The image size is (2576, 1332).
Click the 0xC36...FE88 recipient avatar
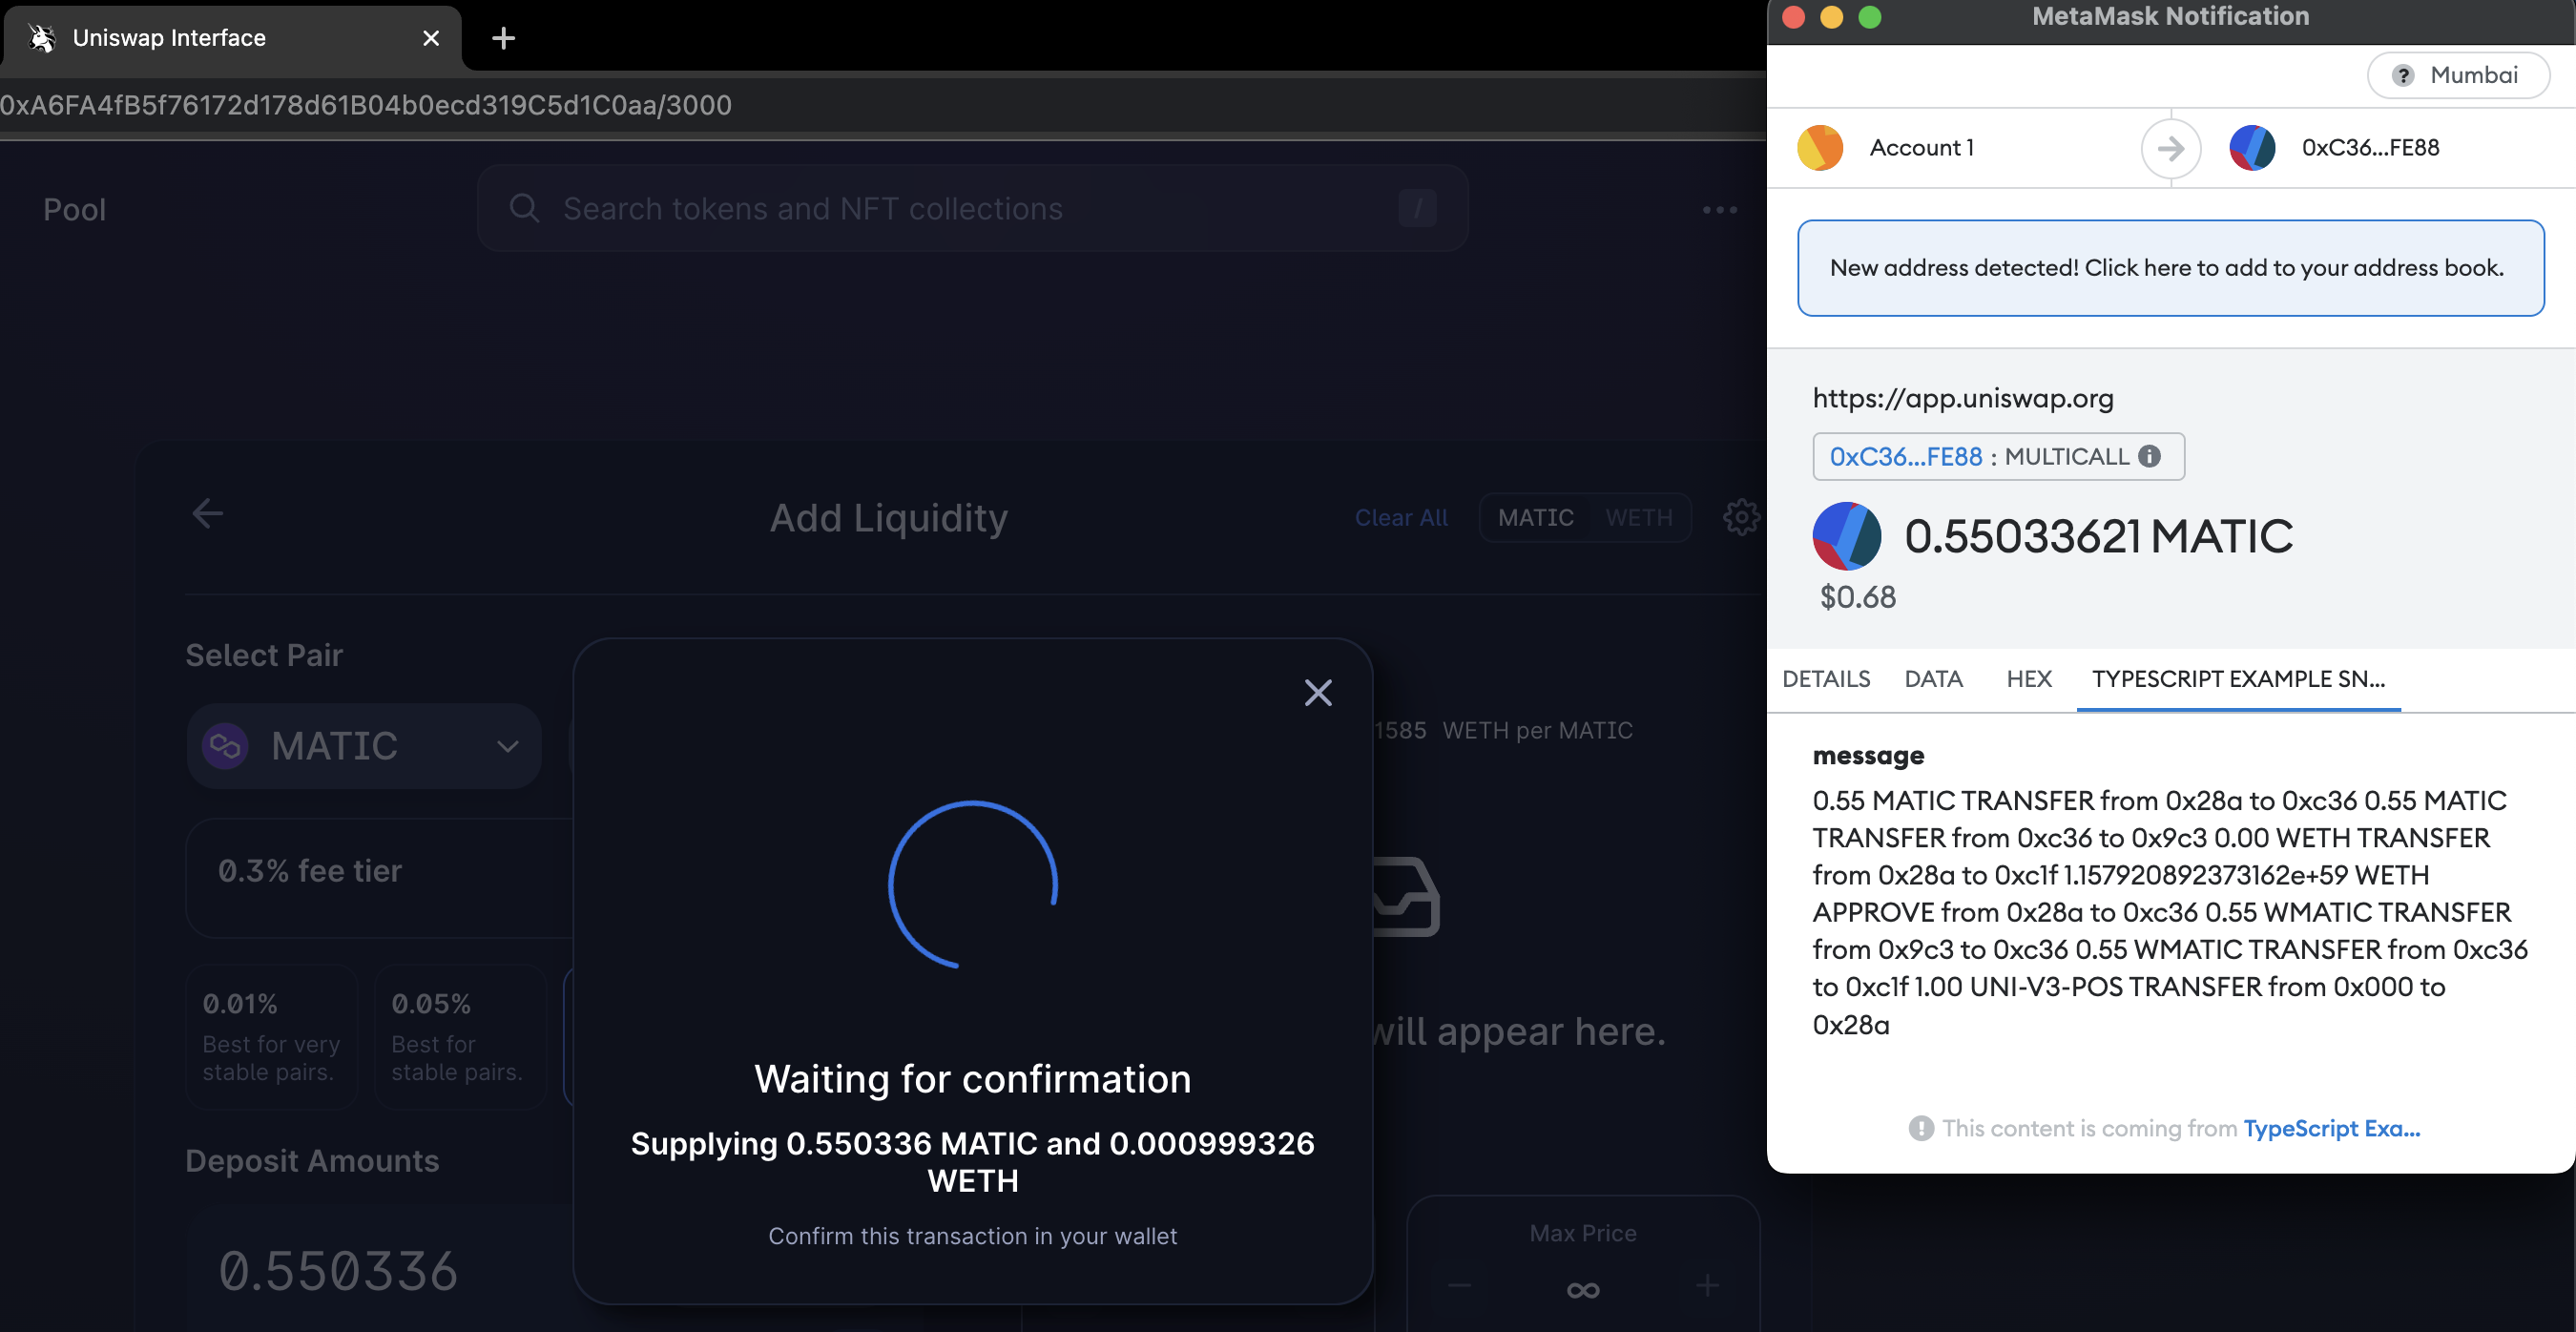[x=2251, y=148]
